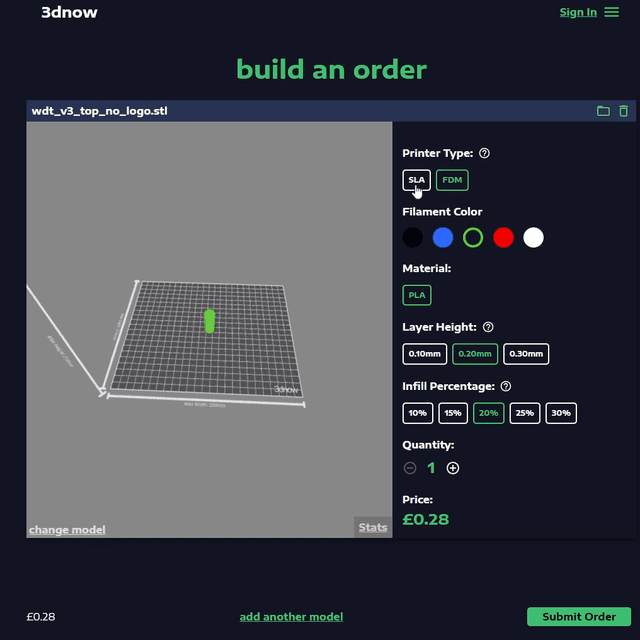Select SLA printer type
This screenshot has width=640, height=640.
coord(416,180)
